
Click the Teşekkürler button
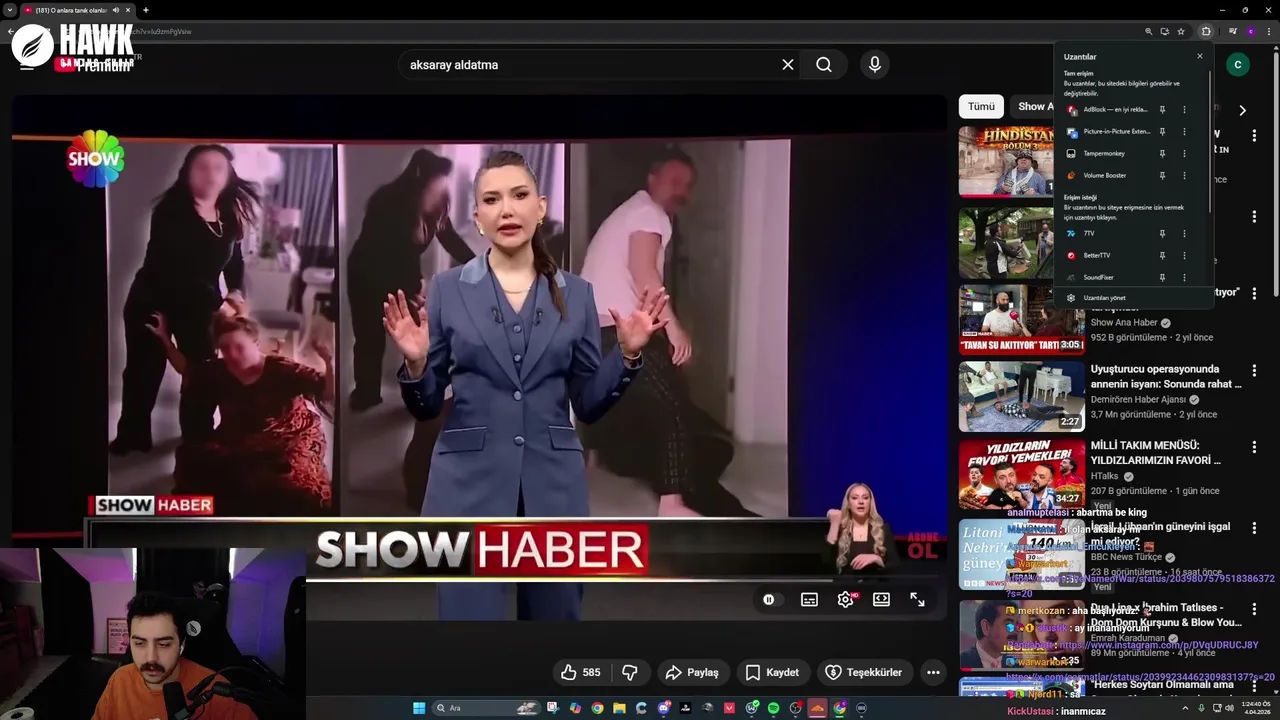pos(864,673)
